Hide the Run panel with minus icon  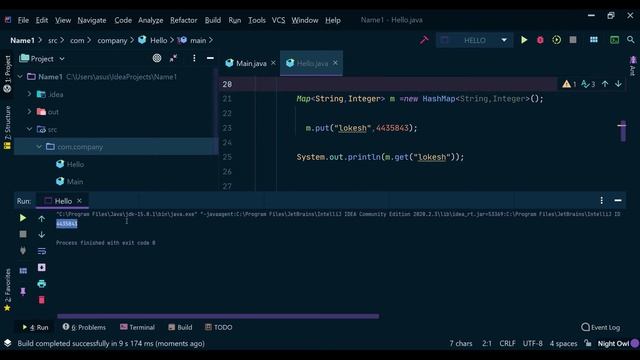(618, 200)
